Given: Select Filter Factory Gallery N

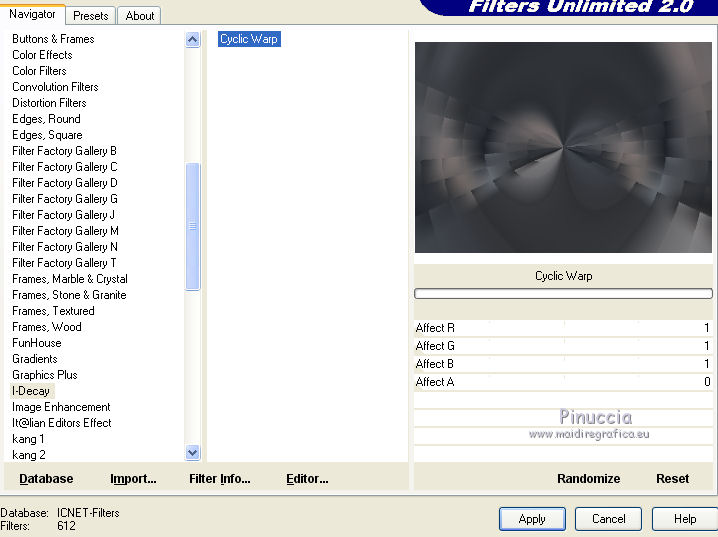Looking at the screenshot, I should click(x=65, y=247).
